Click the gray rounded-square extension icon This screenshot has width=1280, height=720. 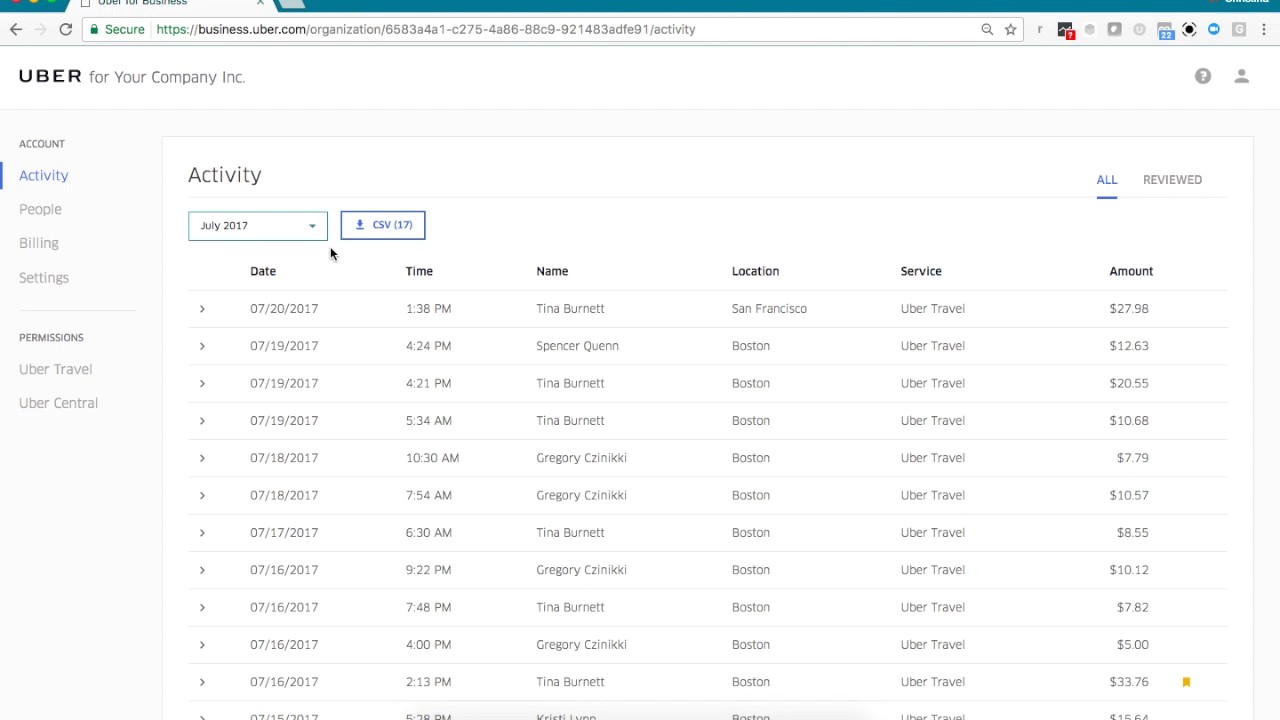pos(1115,29)
